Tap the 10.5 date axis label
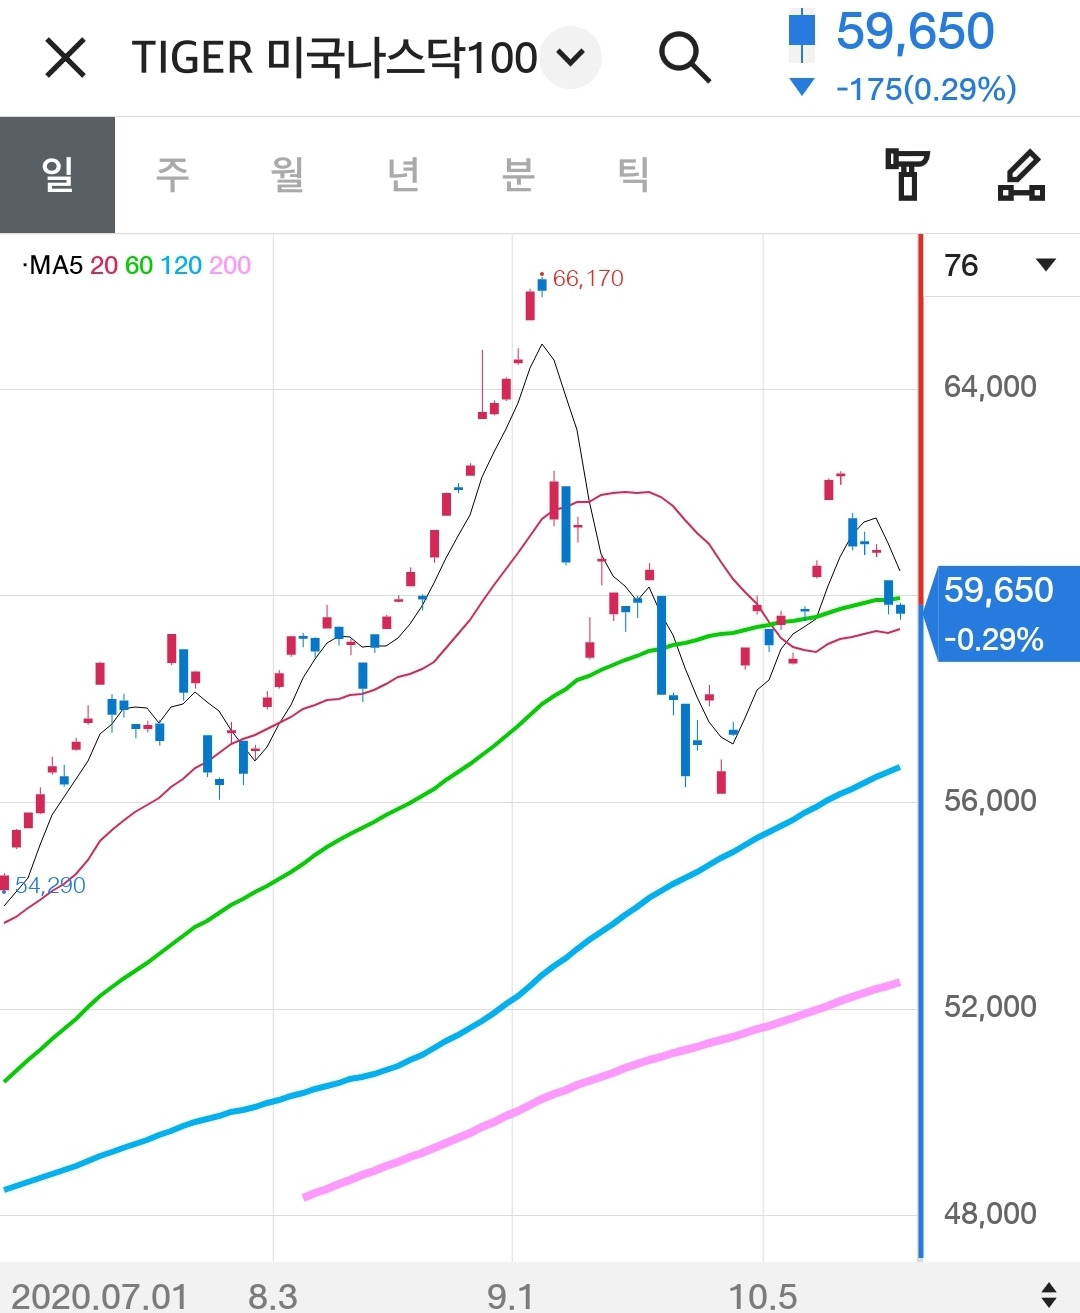1080x1313 pixels. click(x=763, y=1296)
